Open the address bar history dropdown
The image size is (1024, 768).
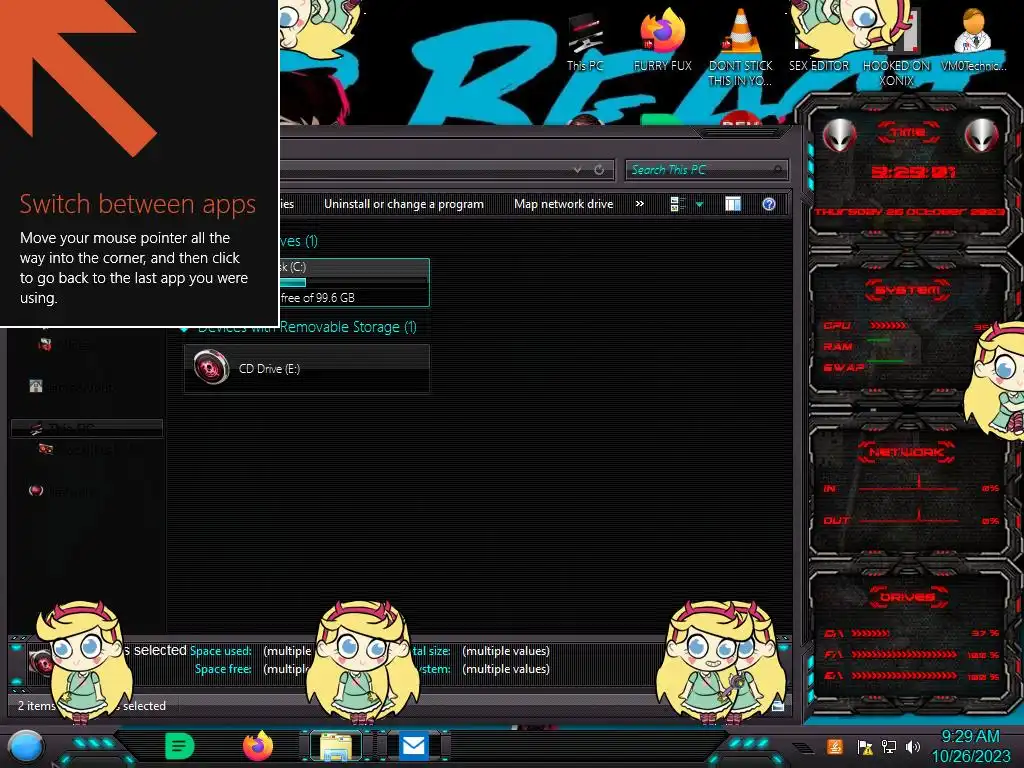[x=577, y=170]
